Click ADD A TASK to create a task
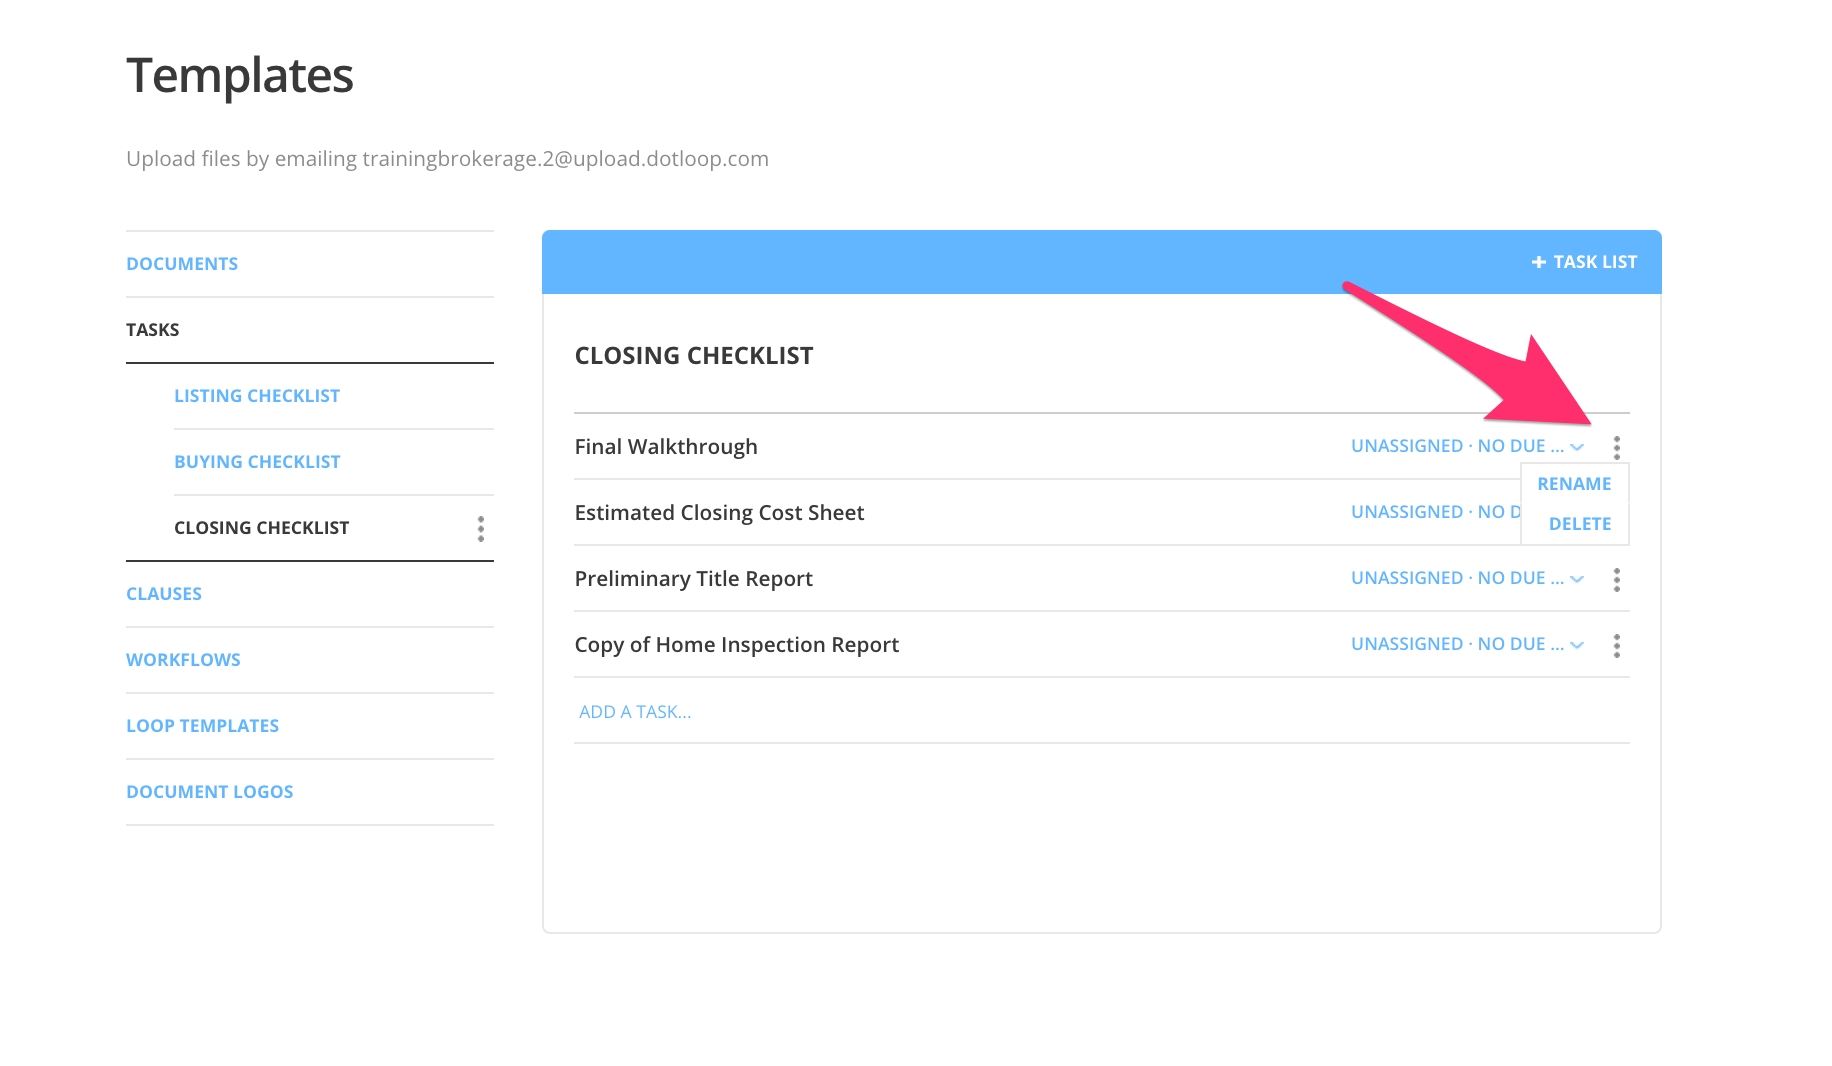Viewport: 1832px width, 1066px height. (x=634, y=711)
